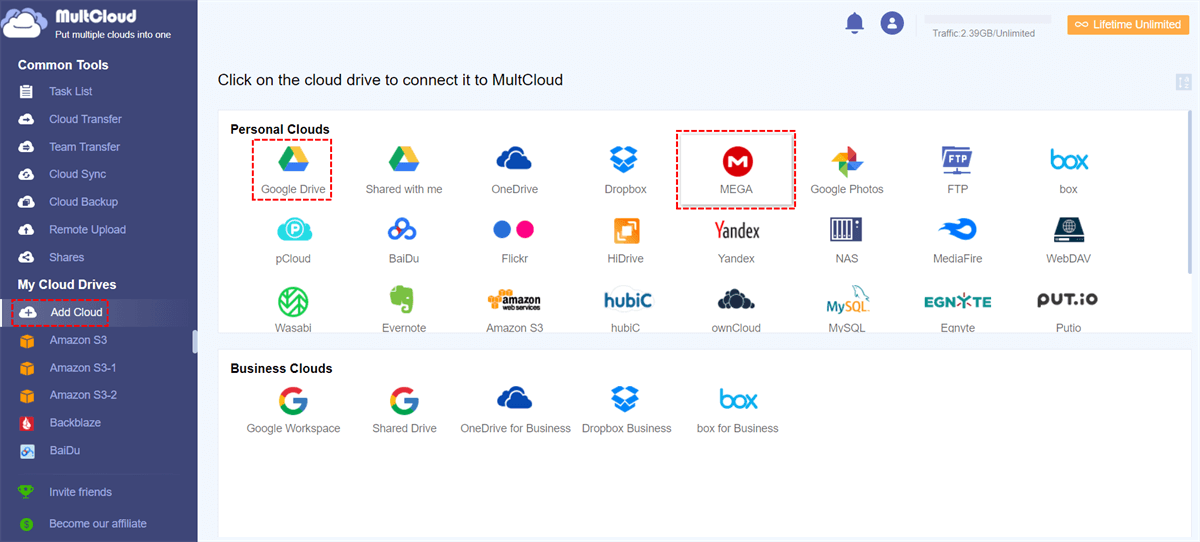Add Google Workspace business cloud
Screen dimensions: 1200x542
(x=293, y=410)
